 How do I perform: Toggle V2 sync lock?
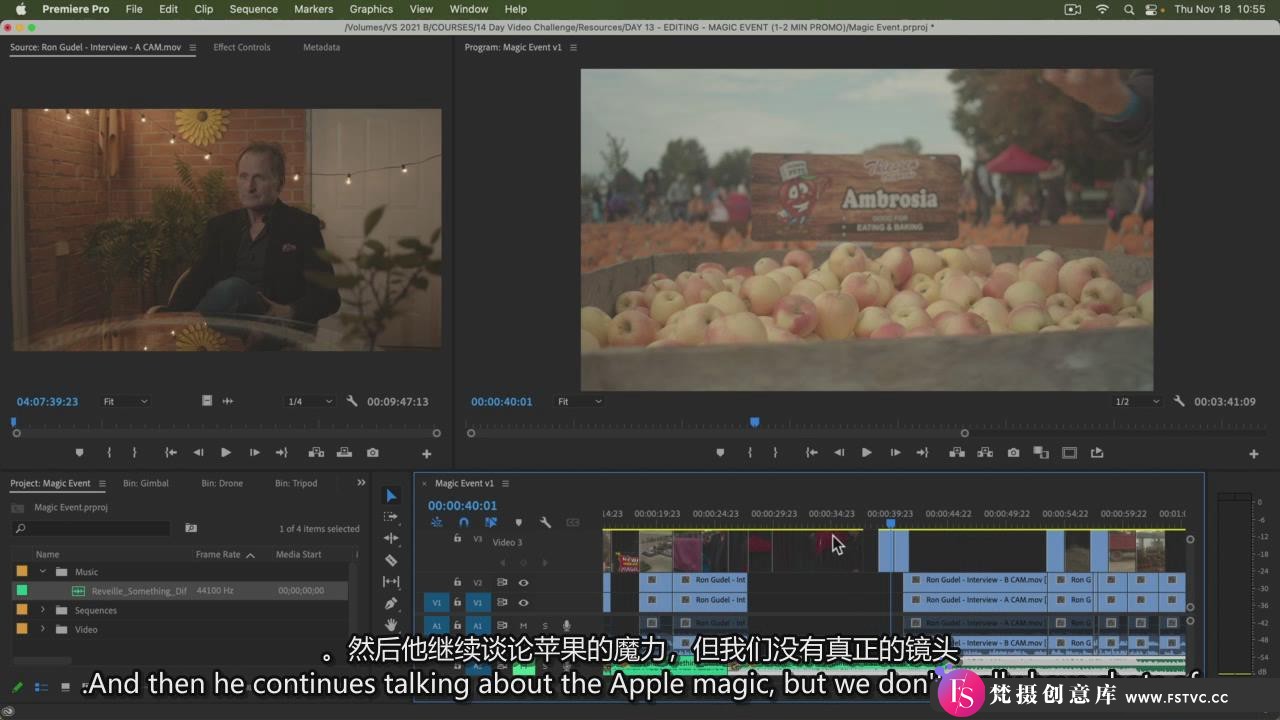pyautogui.click(x=502, y=582)
